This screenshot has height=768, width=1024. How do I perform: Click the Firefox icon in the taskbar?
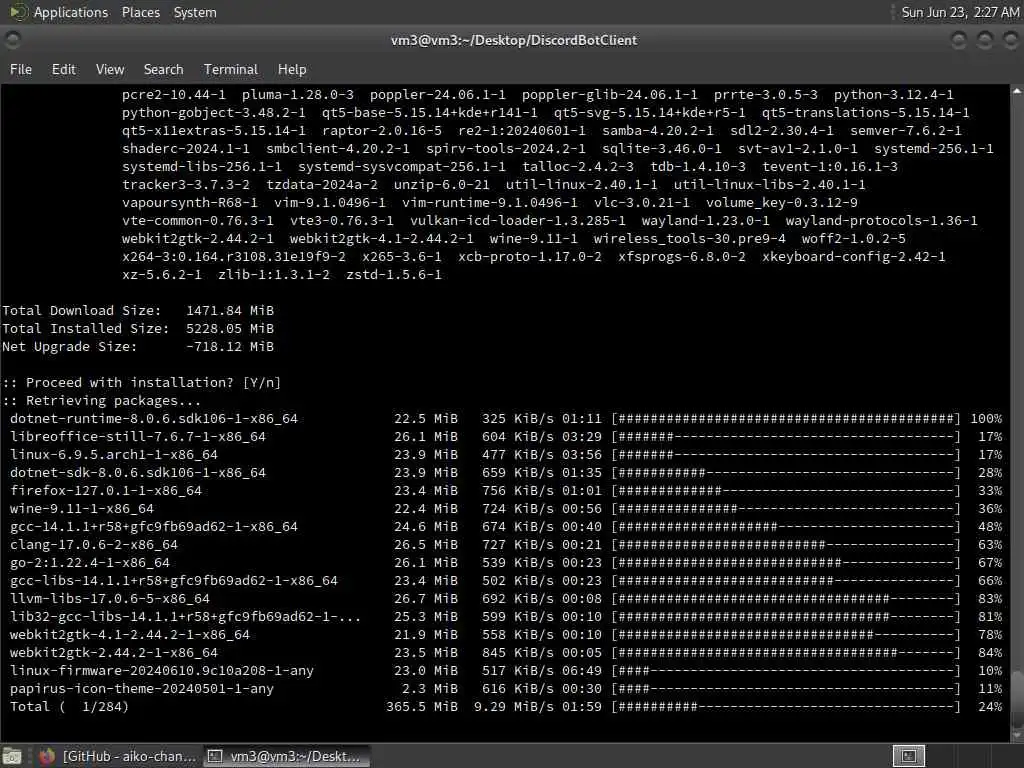click(x=47, y=756)
